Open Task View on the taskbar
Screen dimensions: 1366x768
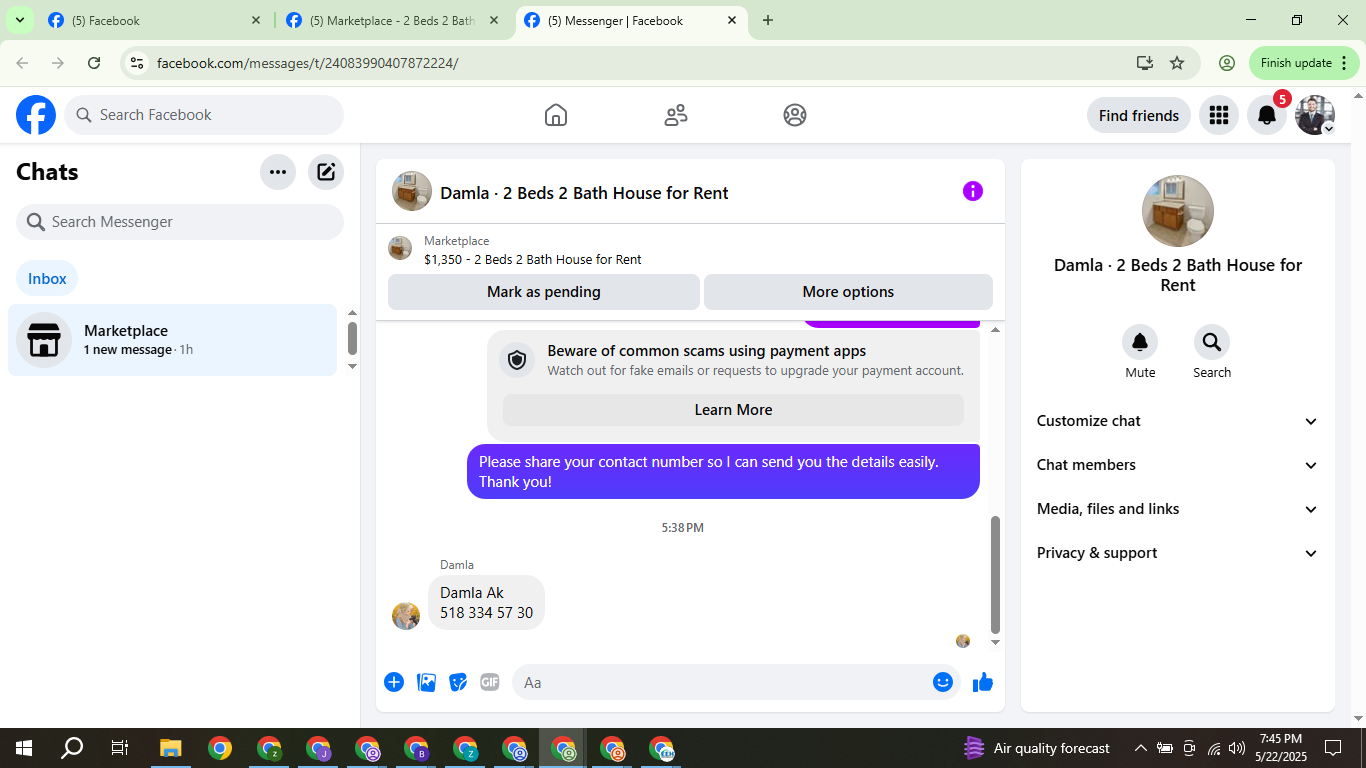click(120, 748)
